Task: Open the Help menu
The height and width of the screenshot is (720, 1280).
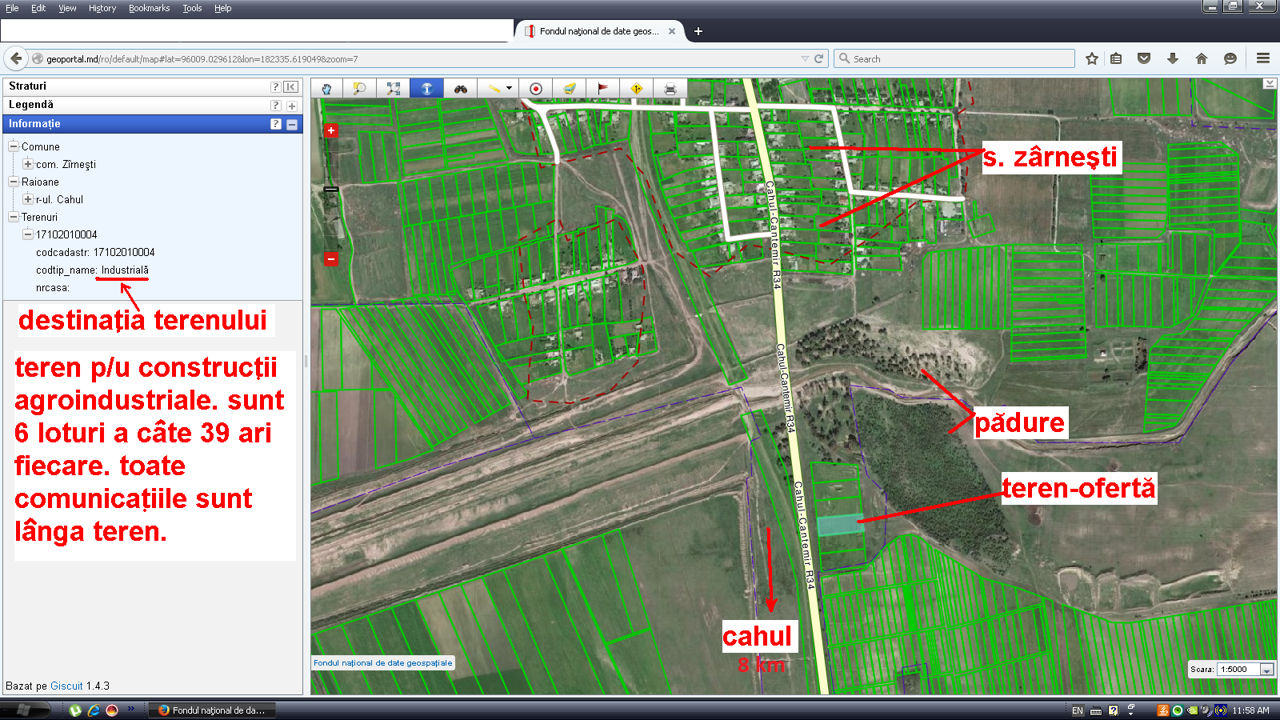Action: (223, 8)
